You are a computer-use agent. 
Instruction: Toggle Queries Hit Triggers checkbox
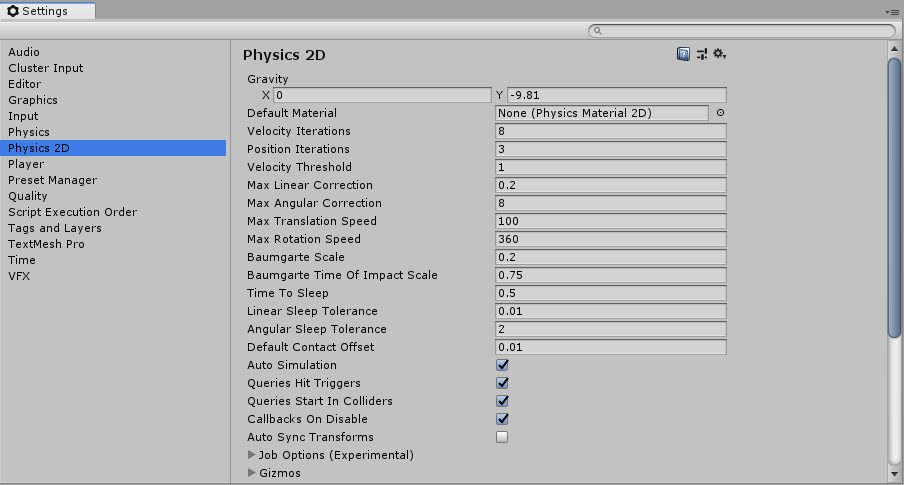[x=502, y=383]
